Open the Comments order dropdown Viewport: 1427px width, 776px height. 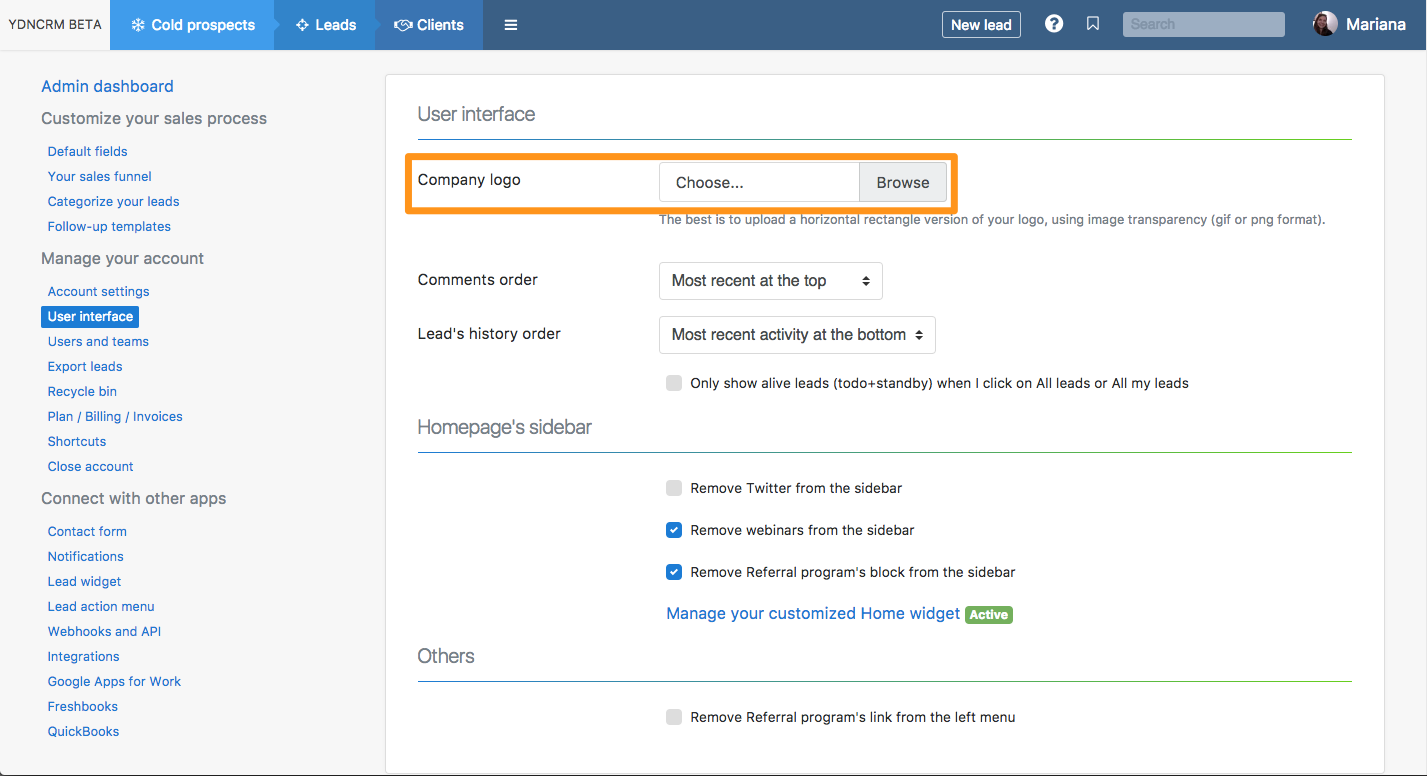[770, 281]
